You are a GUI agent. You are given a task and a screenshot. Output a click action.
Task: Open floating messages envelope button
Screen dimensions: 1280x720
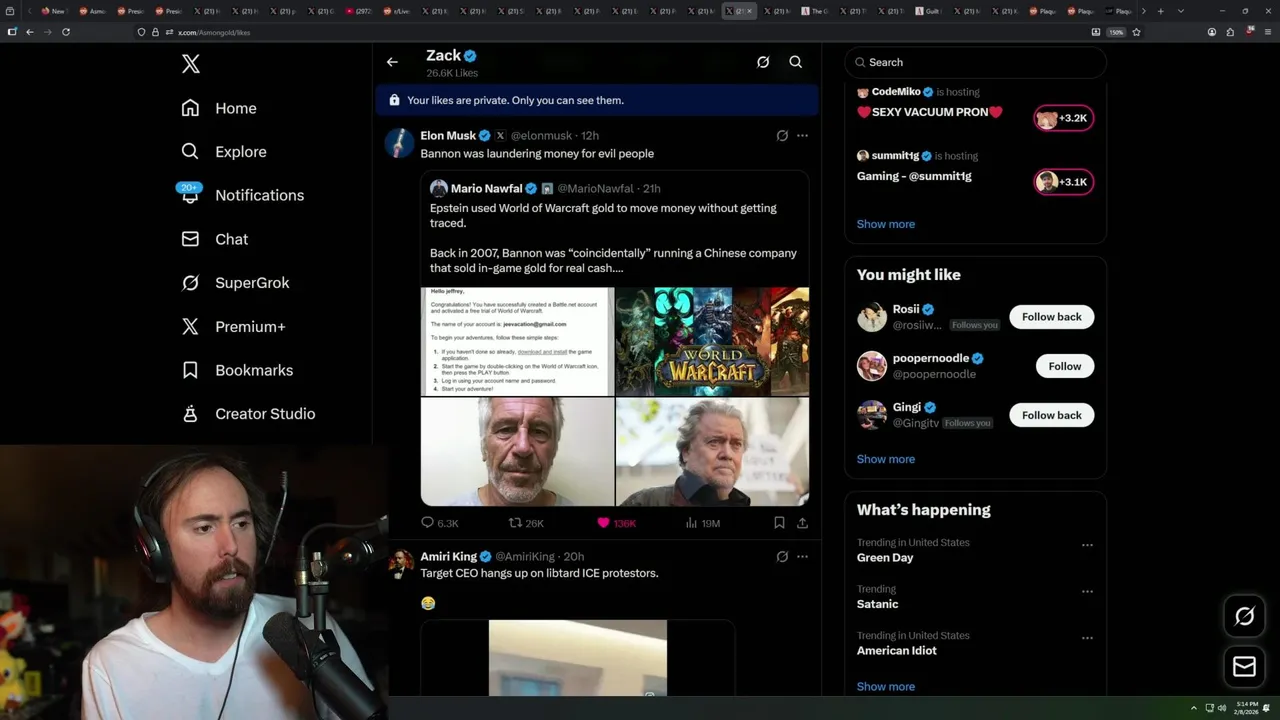coord(1244,666)
